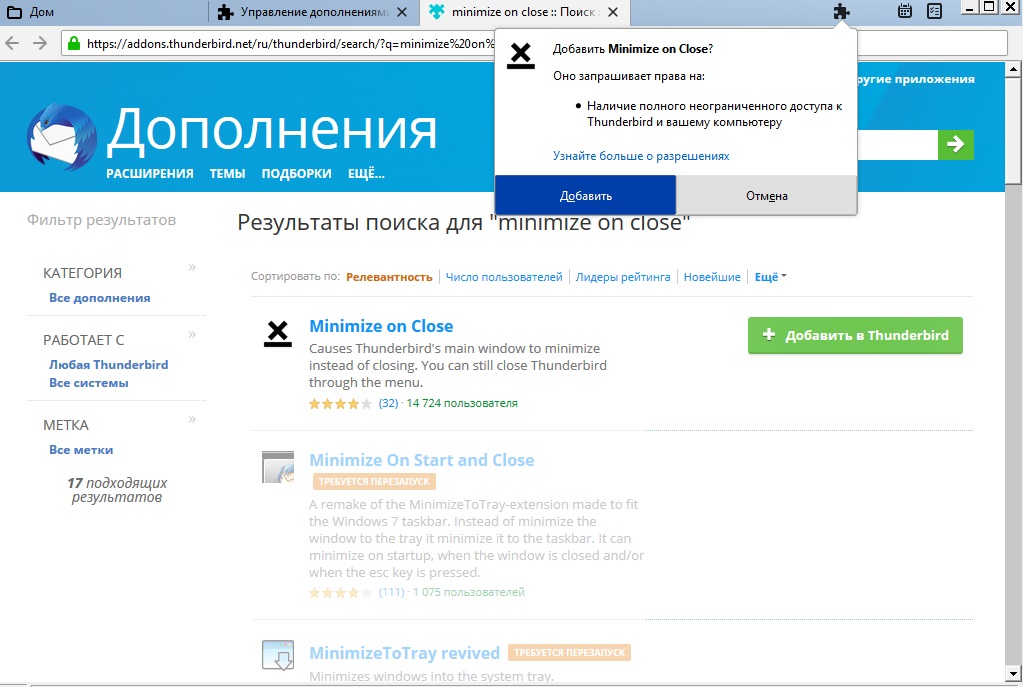
Task: Open the tasks checklist icon in tab bar
Action: (x=934, y=11)
